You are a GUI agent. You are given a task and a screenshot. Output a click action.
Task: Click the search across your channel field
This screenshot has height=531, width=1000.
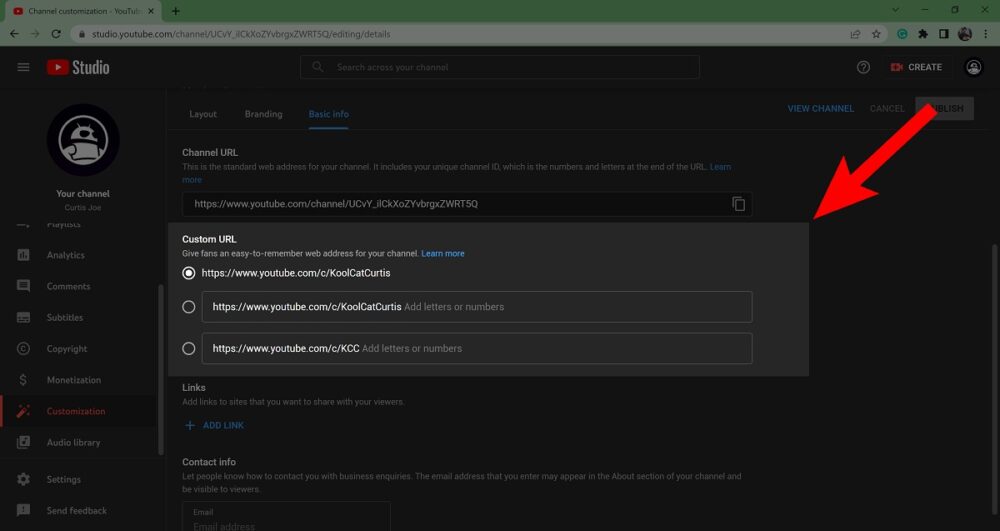pyautogui.click(x=500, y=67)
